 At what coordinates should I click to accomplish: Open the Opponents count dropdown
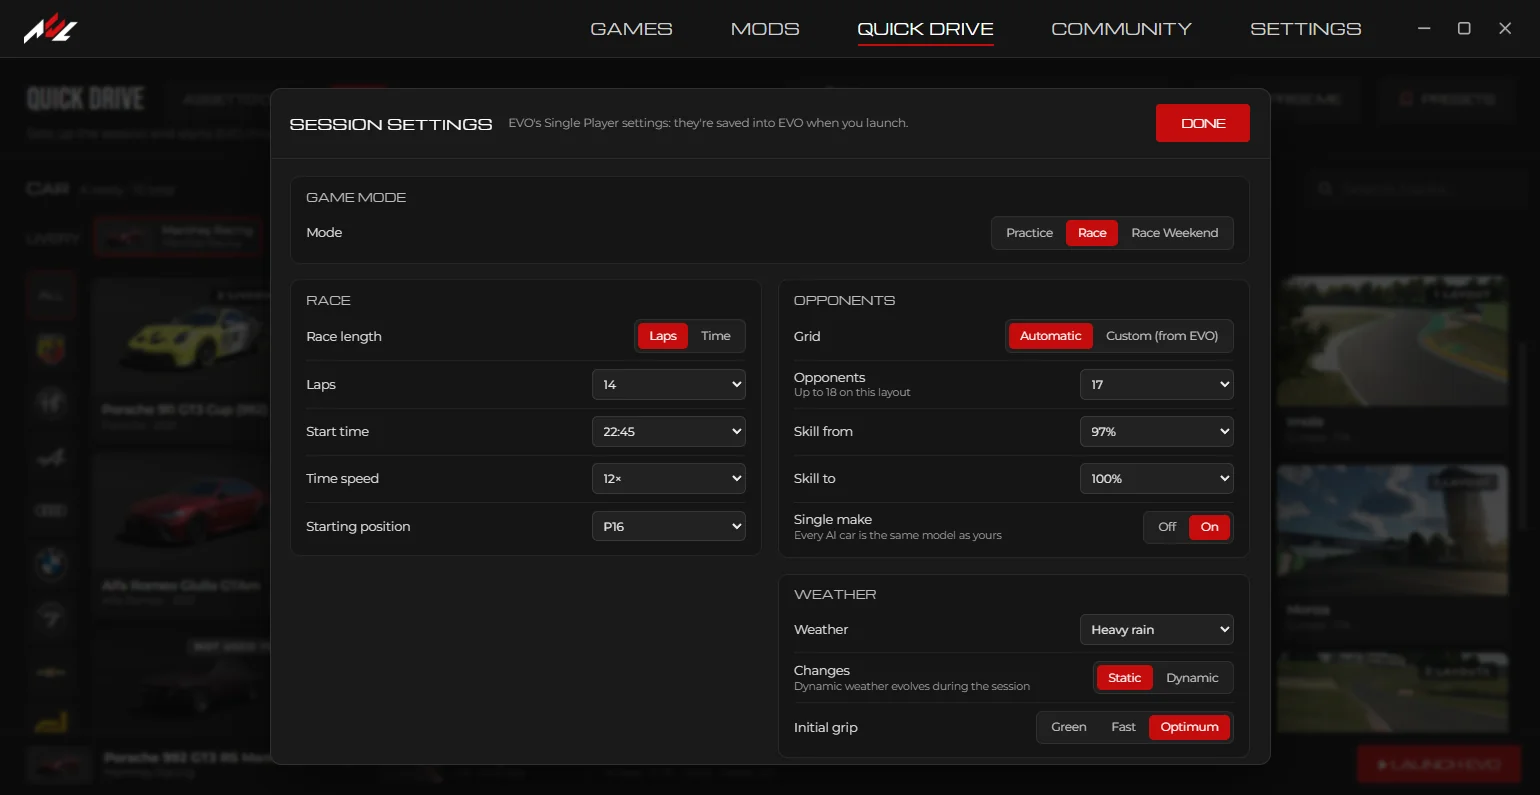1157,384
